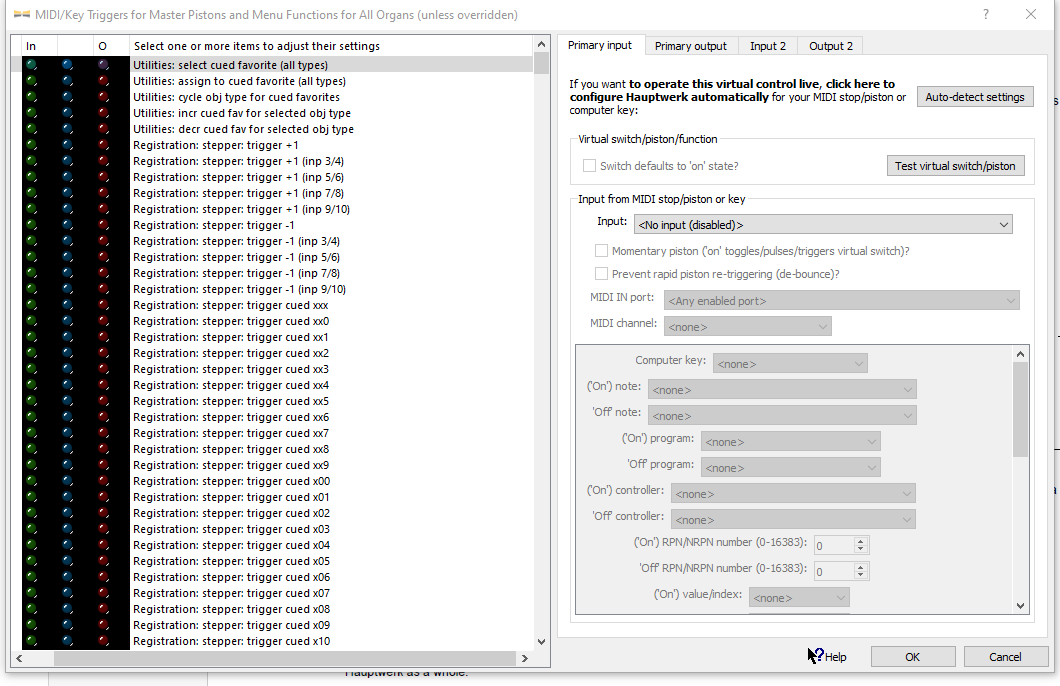
Task: Toggle 'Switch defaults to on state' checkbox
Action: click(x=589, y=166)
